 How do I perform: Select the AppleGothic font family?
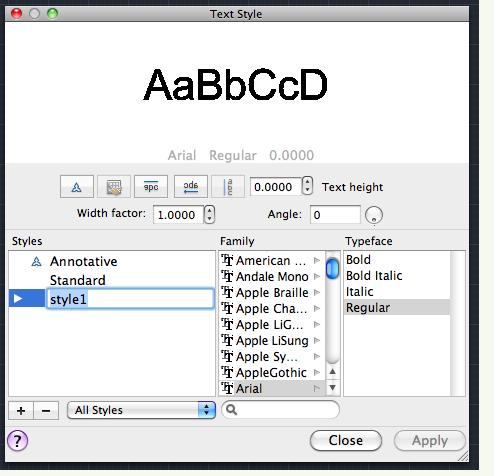point(271,372)
